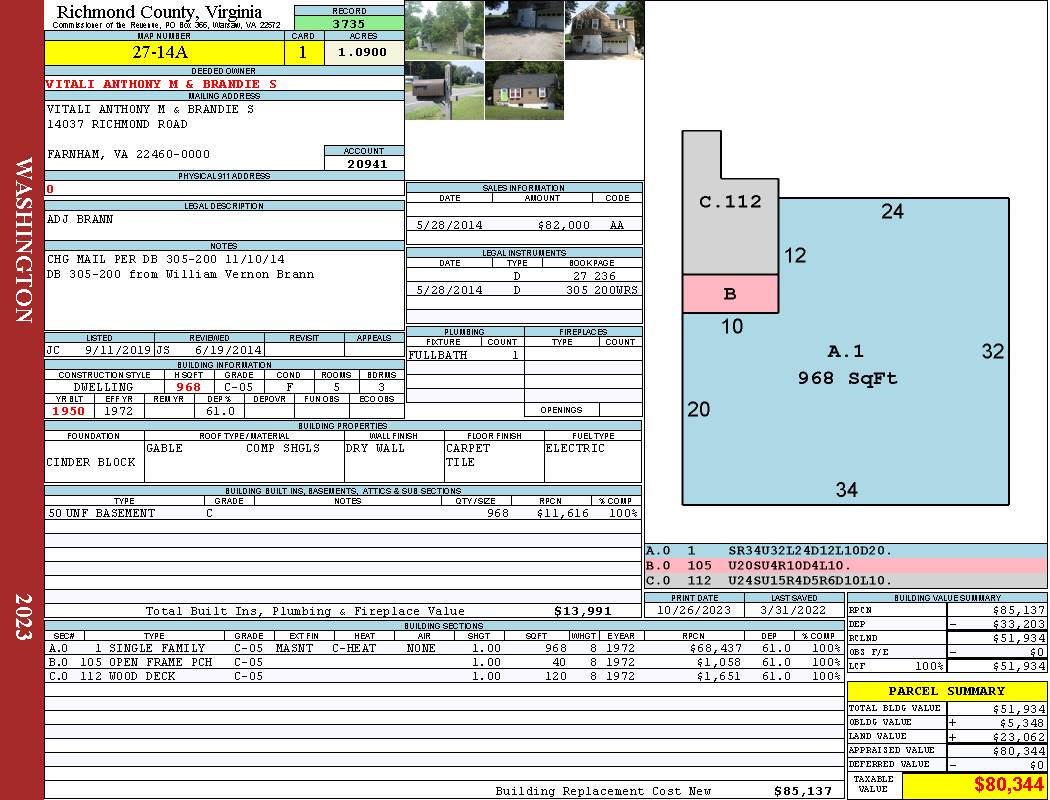Select the 50 UNF BASEMENT row

pyautogui.click(x=343, y=513)
